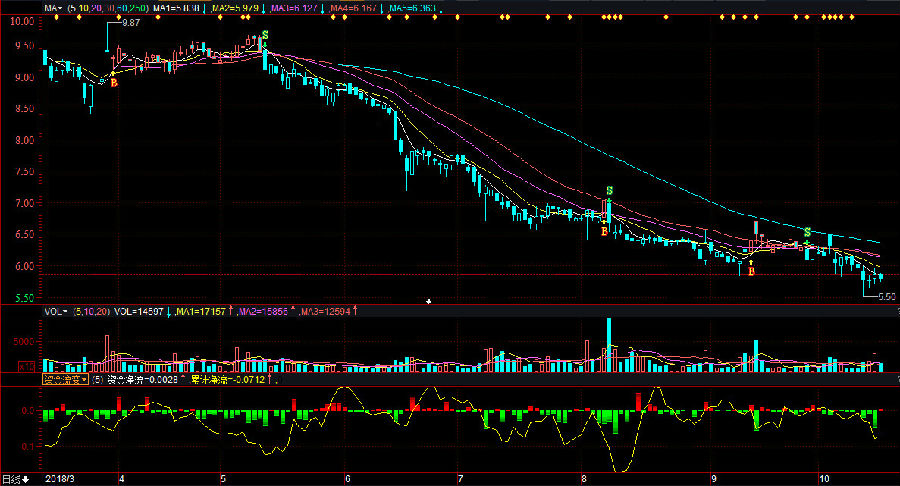The image size is (900, 486).
Task: Click the green S sell marker near 9.87 peak
Action: click(264, 37)
